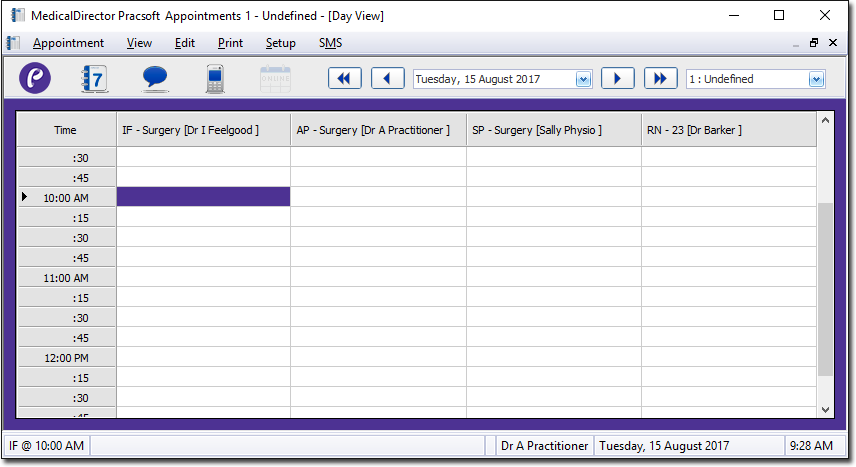Open the Appointment menu

coord(68,43)
